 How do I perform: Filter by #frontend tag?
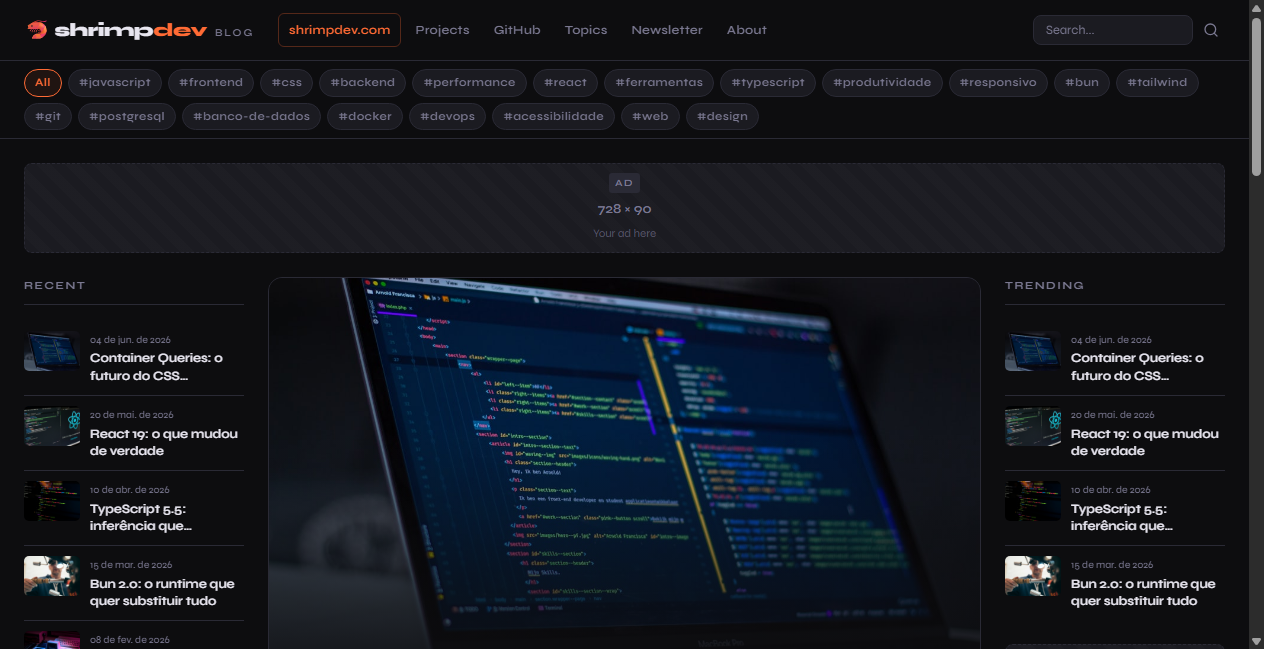point(211,83)
